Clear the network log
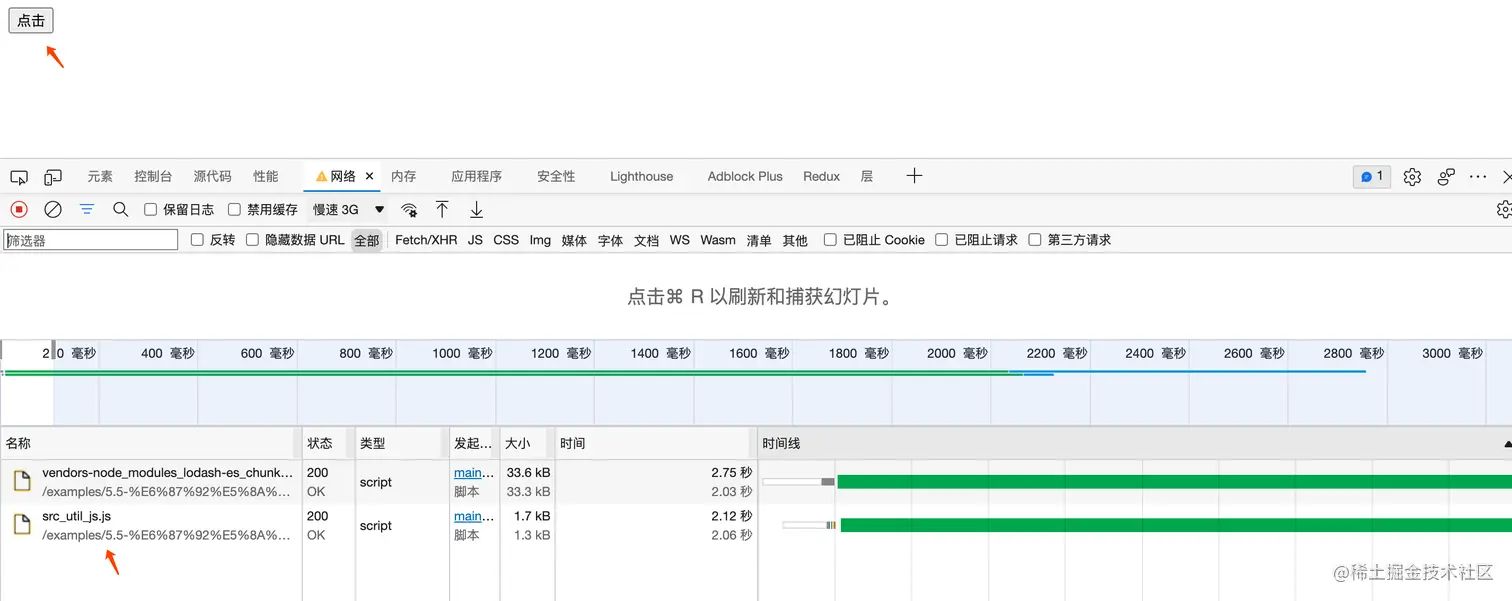The height and width of the screenshot is (601, 1512). [x=53, y=209]
